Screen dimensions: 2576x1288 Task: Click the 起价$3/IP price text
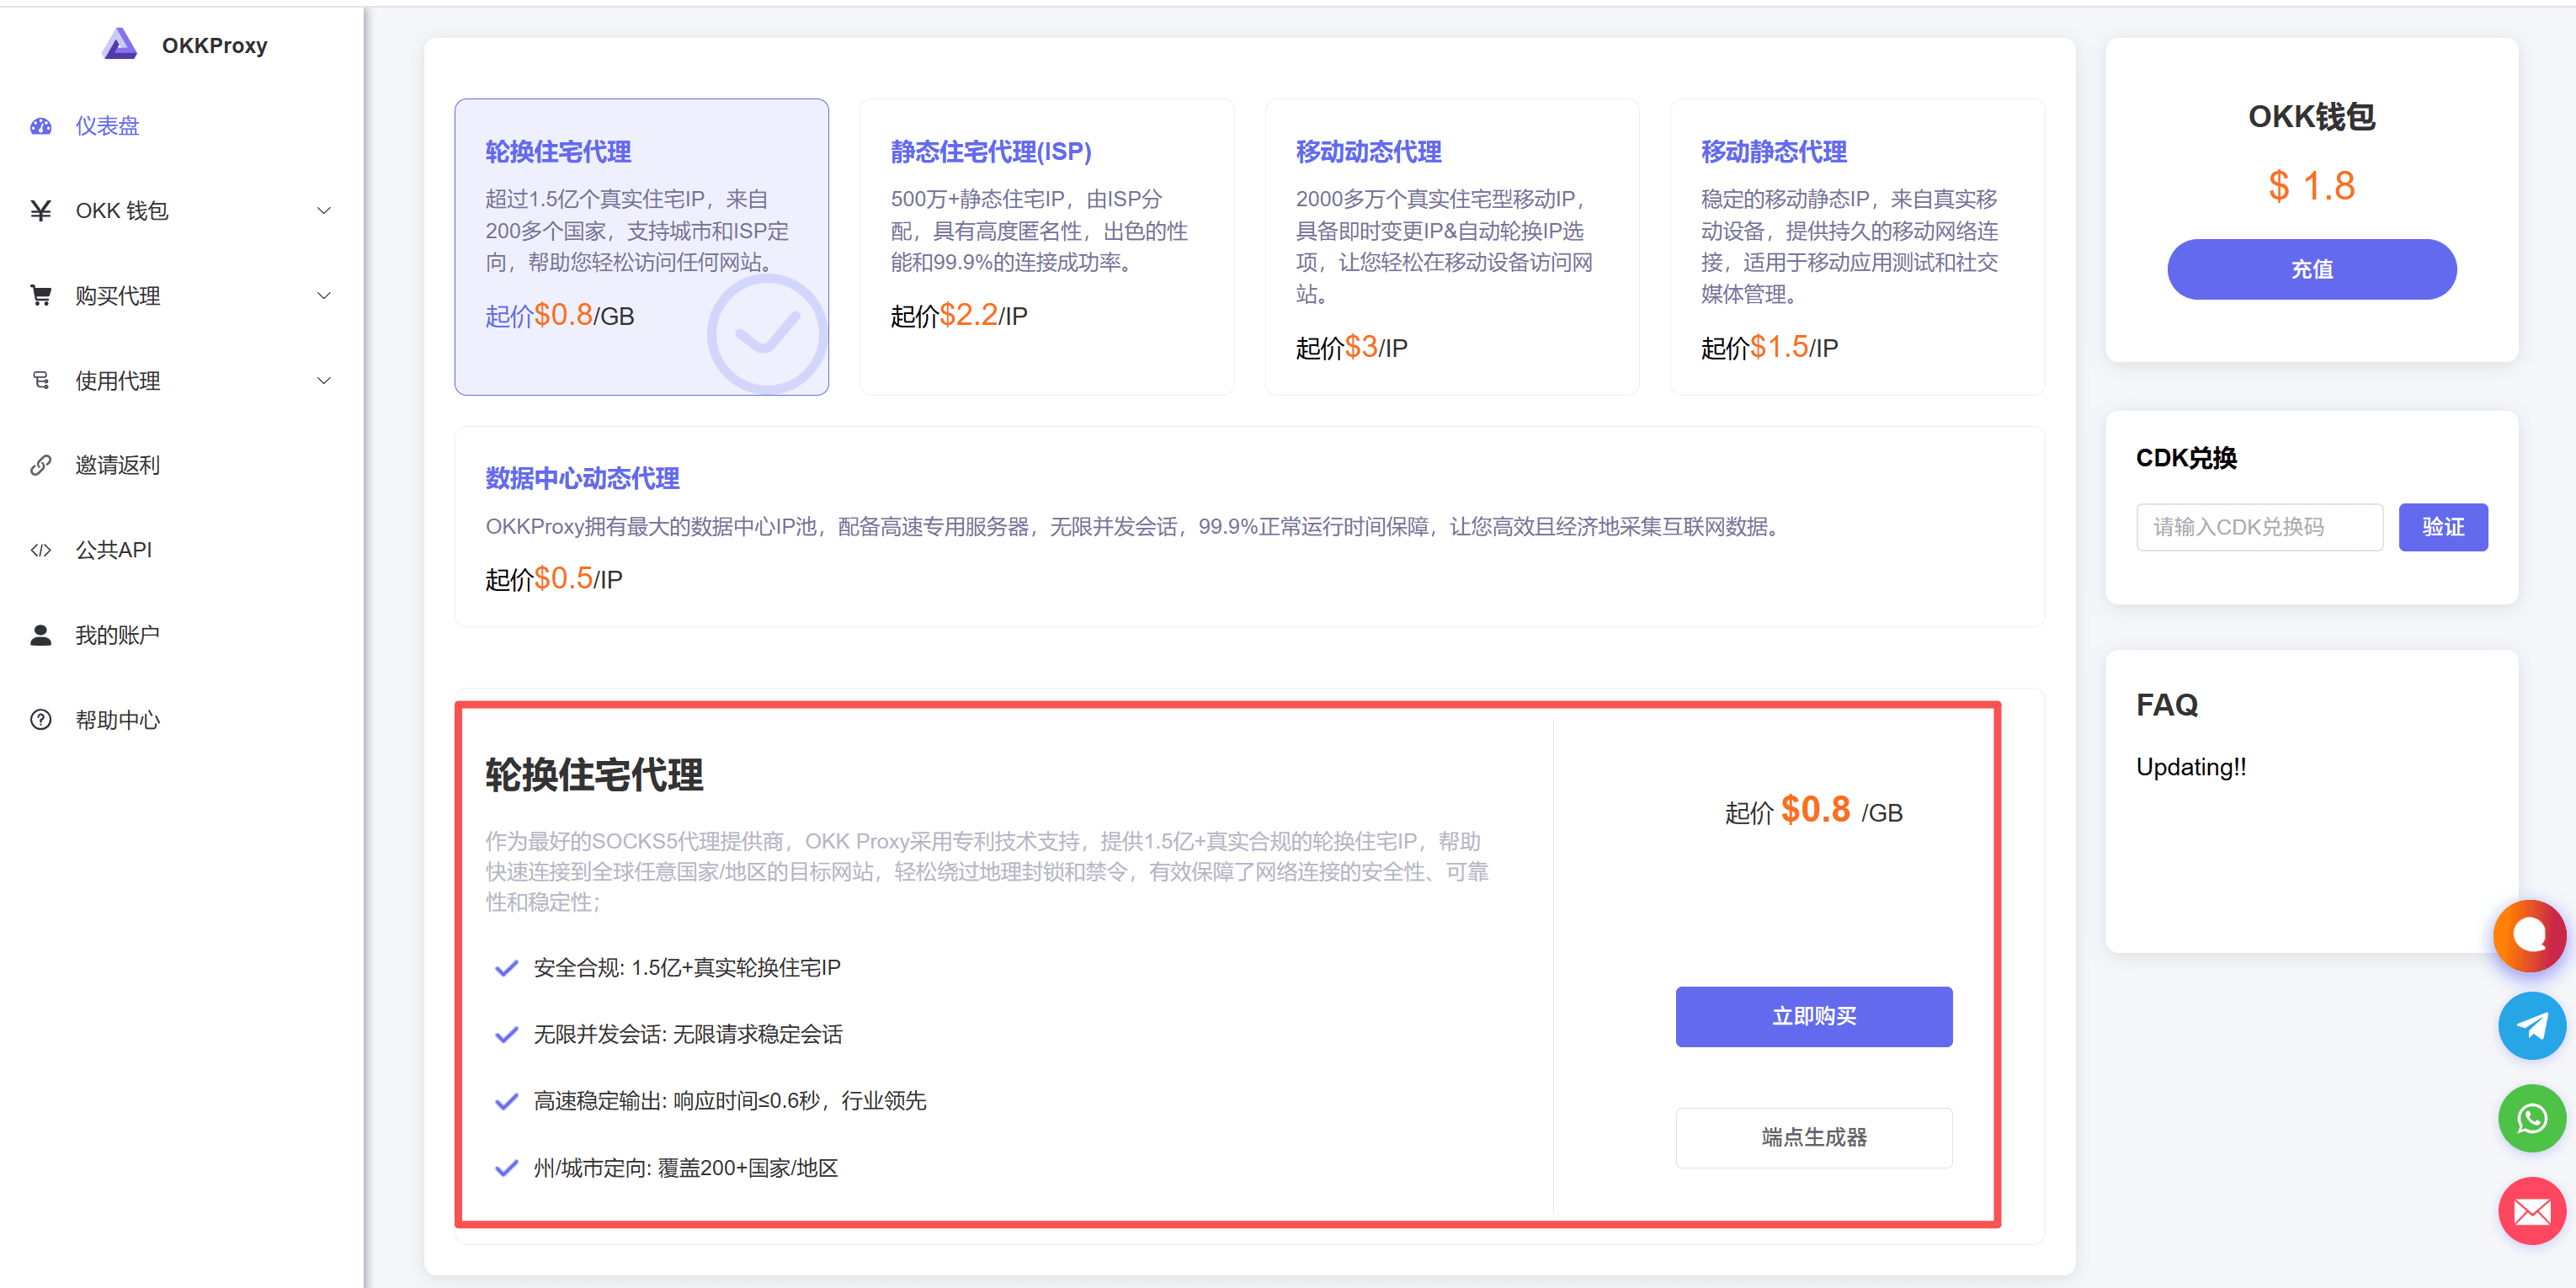(x=1351, y=348)
